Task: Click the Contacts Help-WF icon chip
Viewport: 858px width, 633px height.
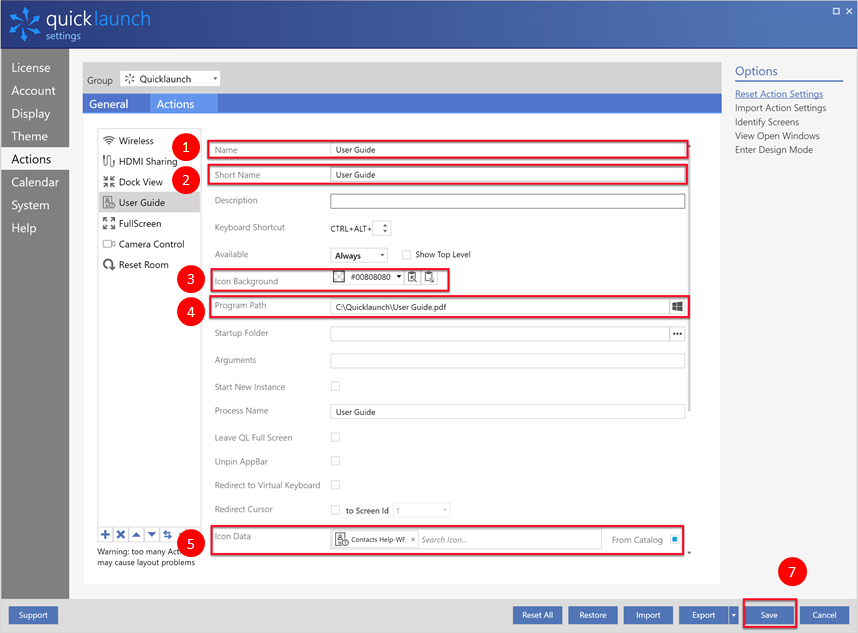Action: [375, 539]
